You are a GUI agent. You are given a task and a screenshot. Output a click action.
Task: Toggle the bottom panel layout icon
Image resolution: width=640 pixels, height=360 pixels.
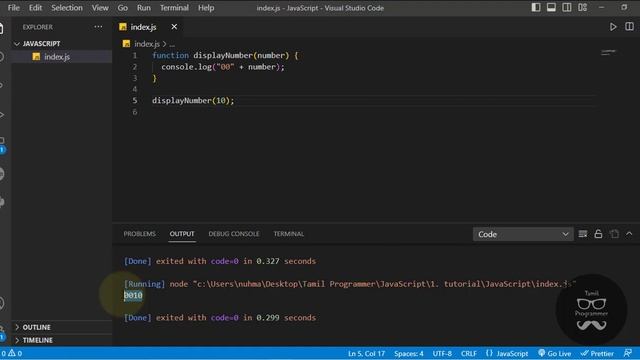pos(551,7)
